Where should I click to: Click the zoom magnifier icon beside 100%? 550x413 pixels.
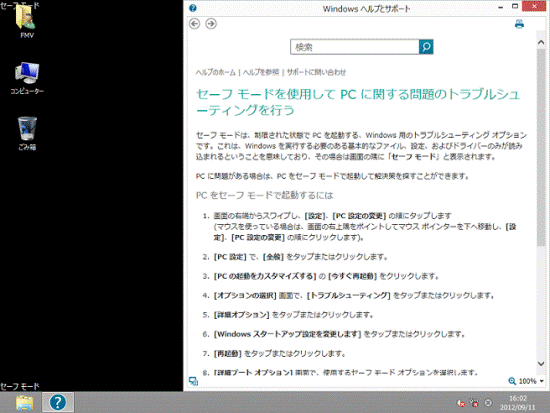pos(512,381)
